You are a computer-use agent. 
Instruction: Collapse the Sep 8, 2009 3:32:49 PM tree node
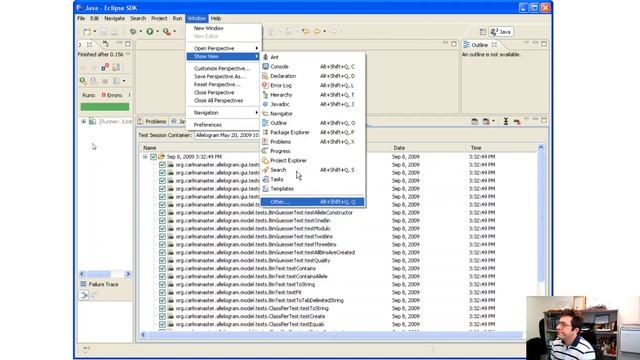pos(145,157)
